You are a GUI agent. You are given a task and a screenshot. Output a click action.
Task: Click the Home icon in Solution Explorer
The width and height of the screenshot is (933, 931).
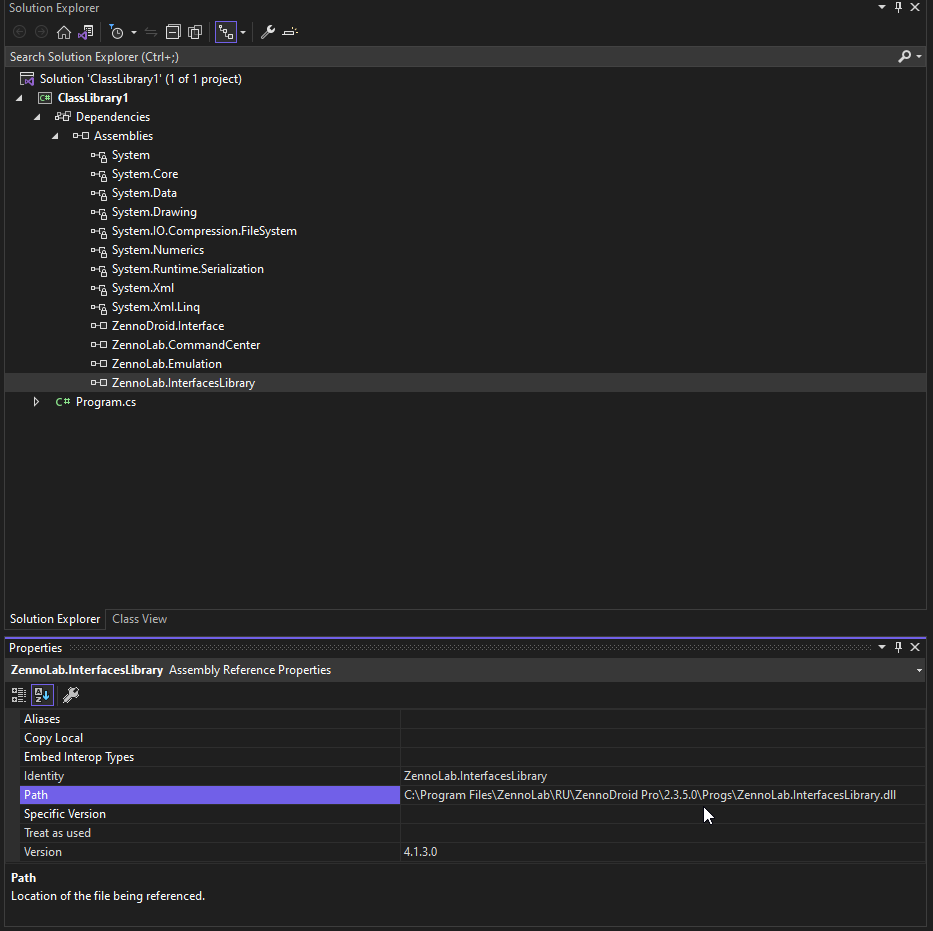pos(64,32)
